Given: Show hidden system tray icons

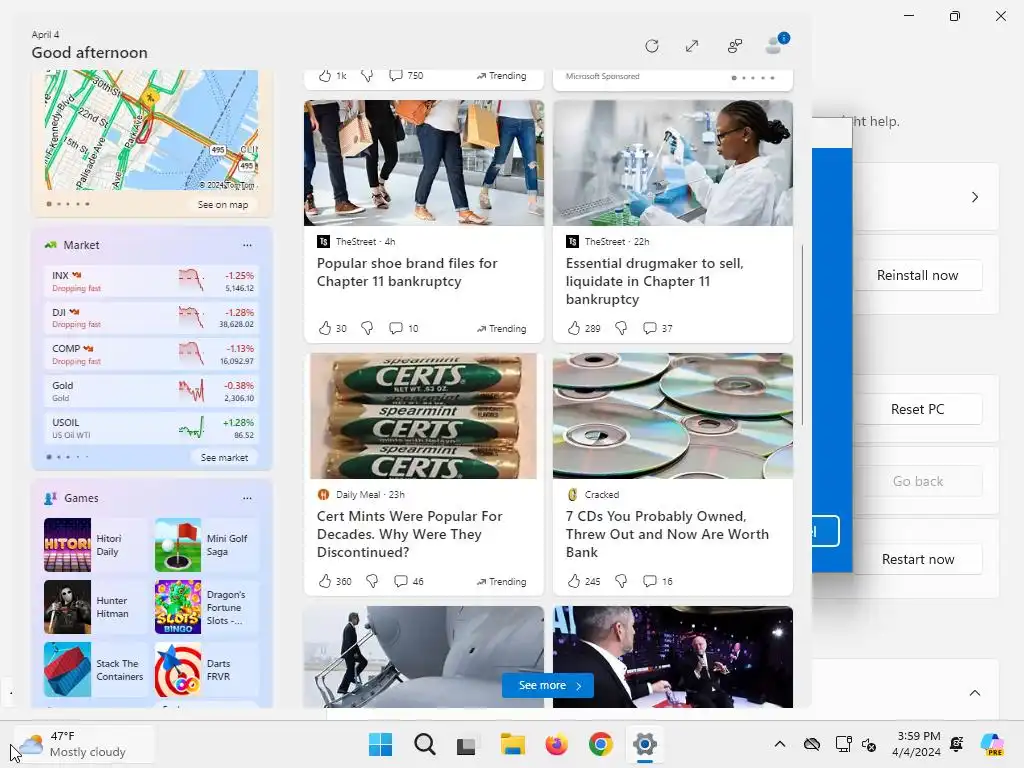Looking at the screenshot, I should [x=780, y=744].
